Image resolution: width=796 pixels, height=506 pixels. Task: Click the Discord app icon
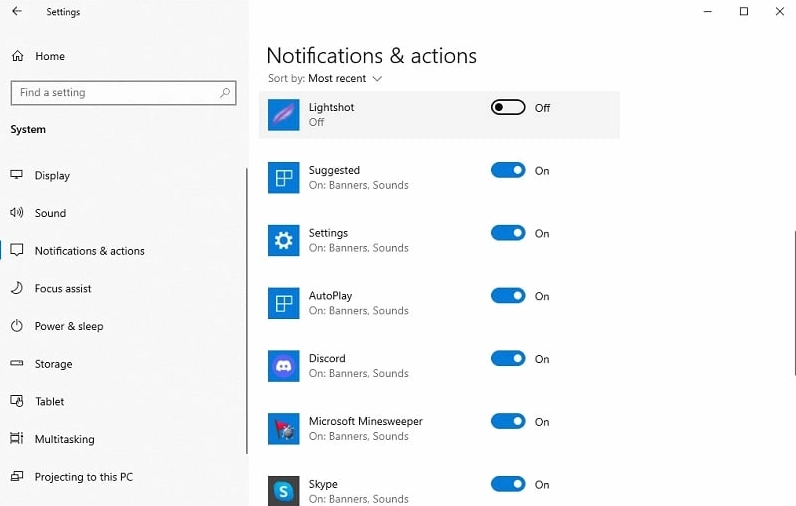pyautogui.click(x=284, y=366)
